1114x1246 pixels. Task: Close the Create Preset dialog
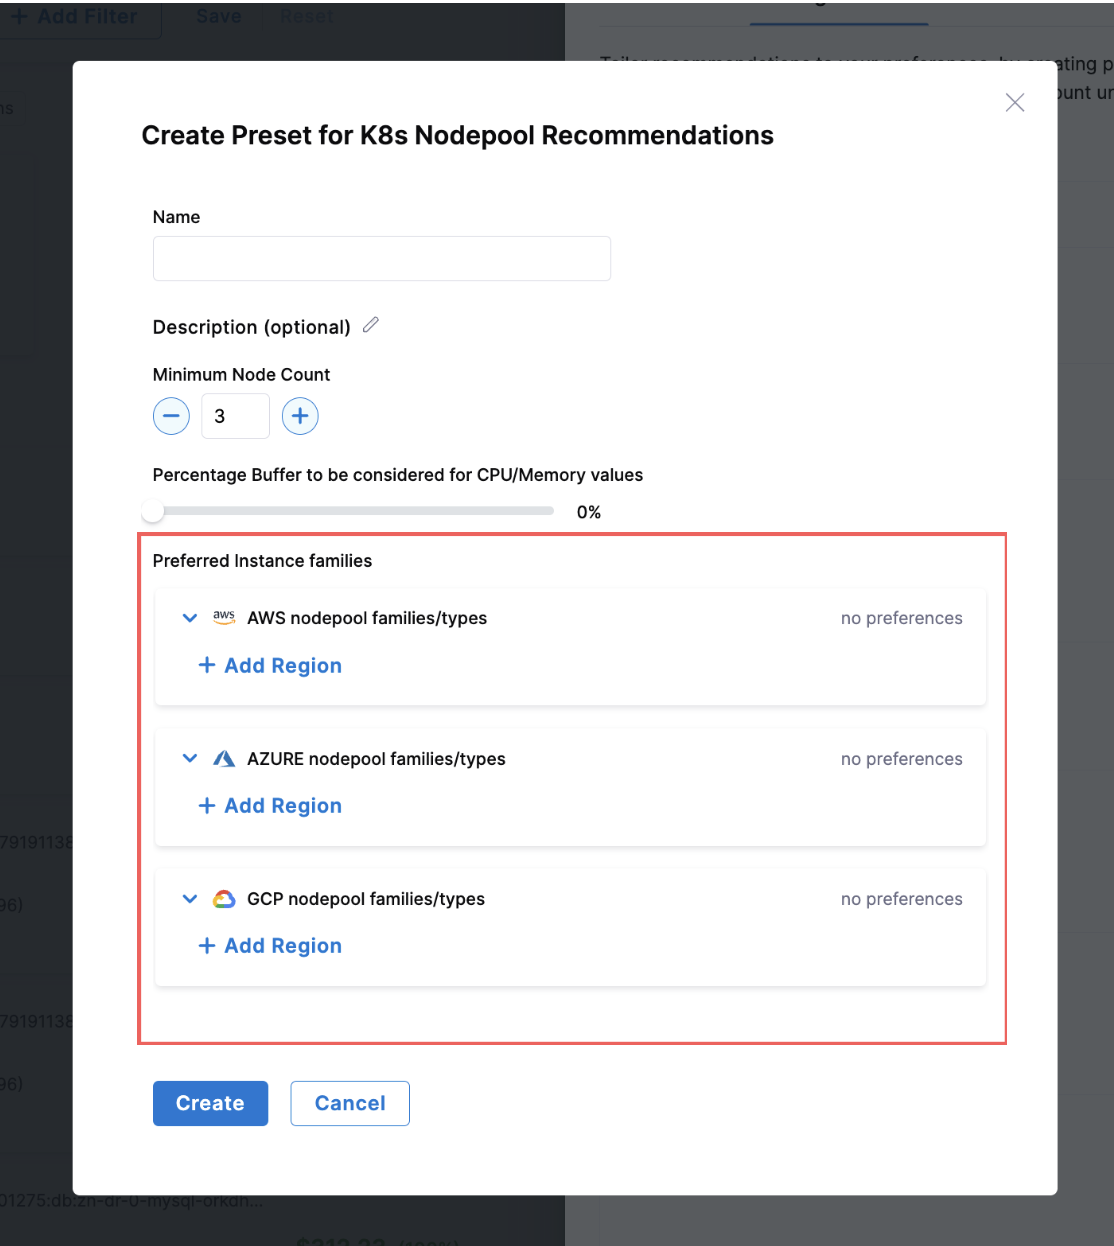[x=1014, y=103]
